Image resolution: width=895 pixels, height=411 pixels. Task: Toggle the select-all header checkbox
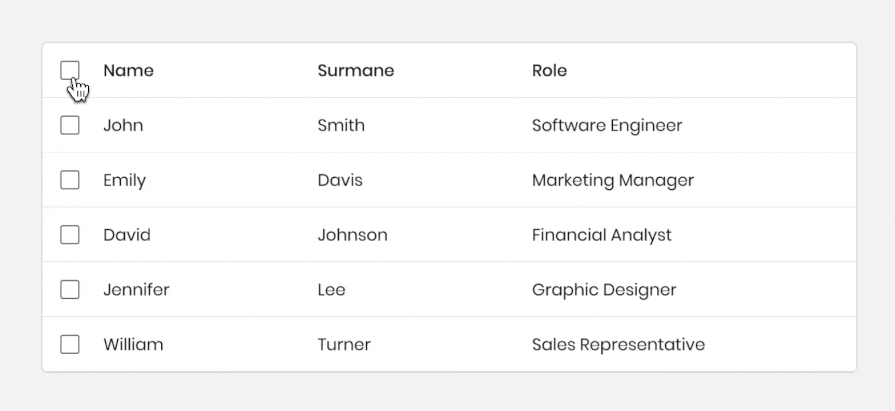(70, 70)
